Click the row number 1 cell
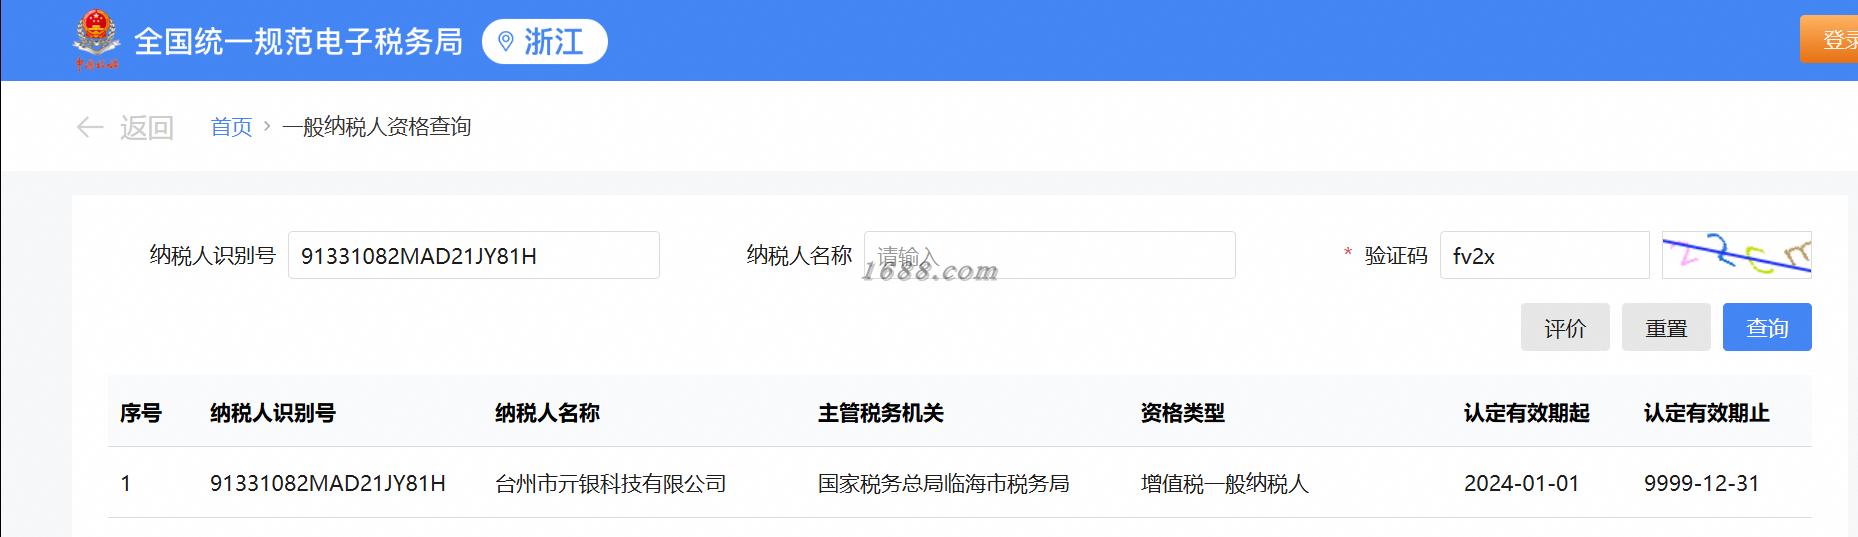Image resolution: width=1858 pixels, height=537 pixels. [126, 483]
